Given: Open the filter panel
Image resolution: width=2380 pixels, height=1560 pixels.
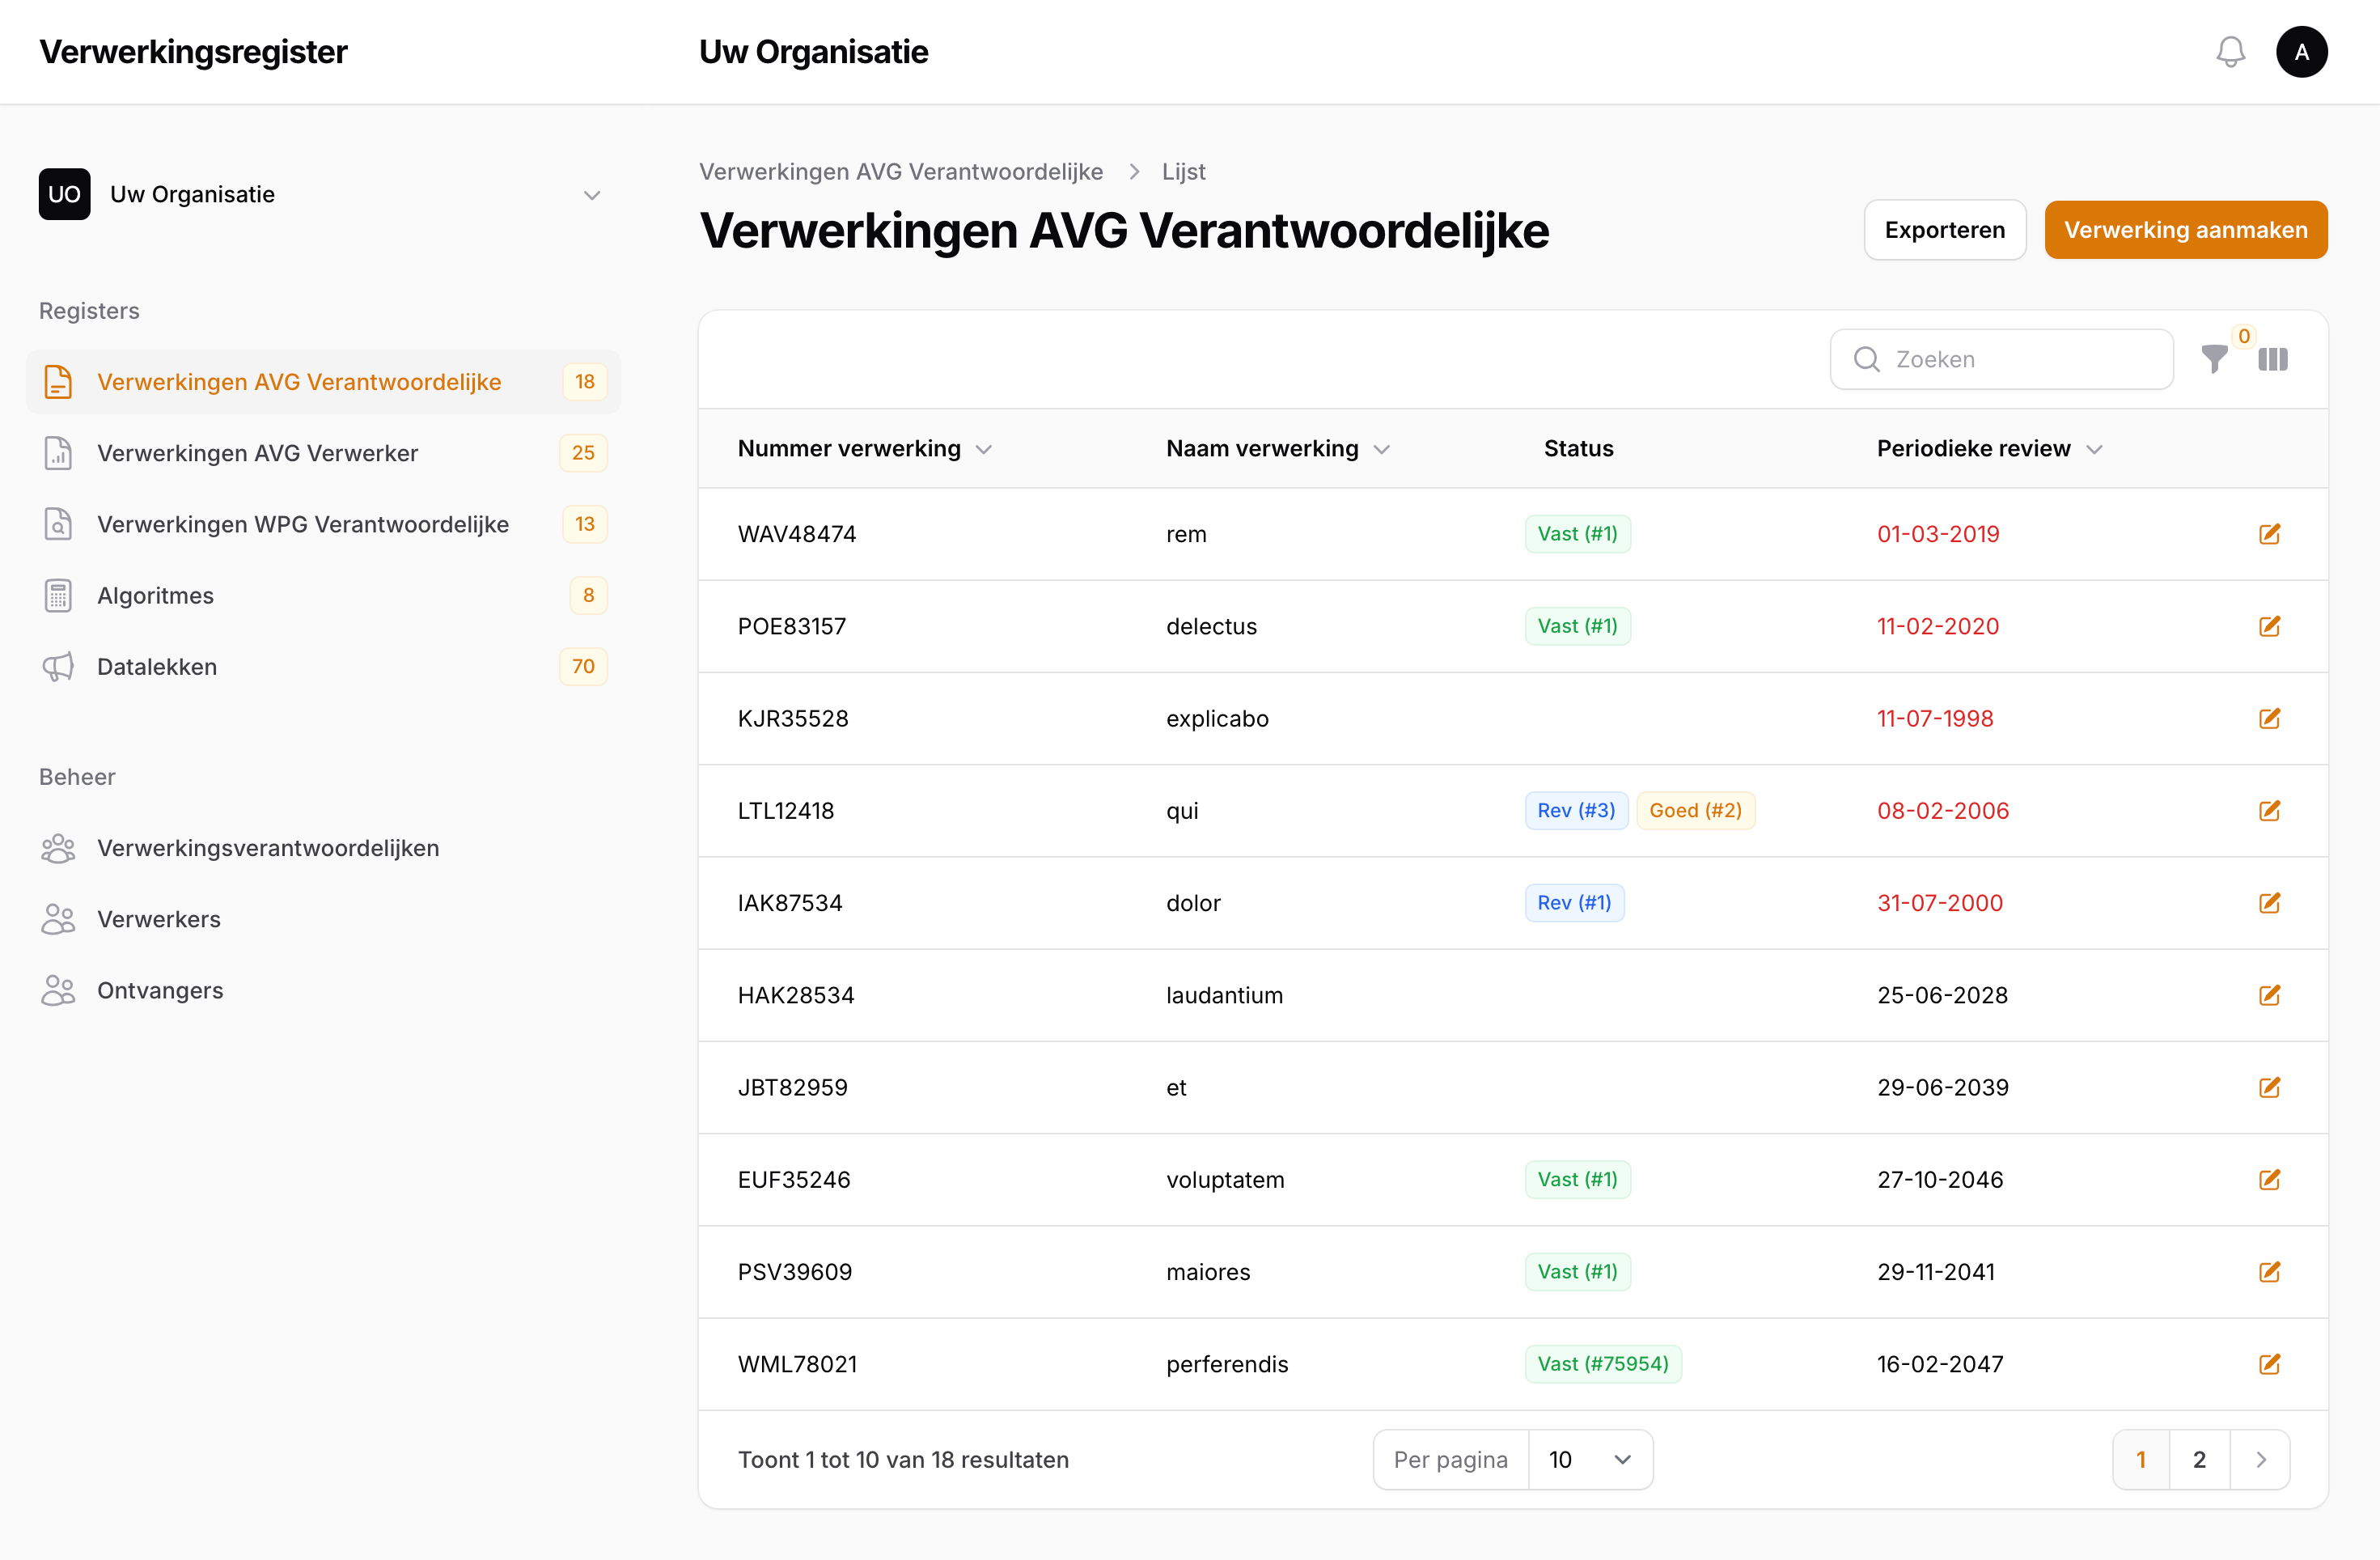Looking at the screenshot, I should pyautogui.click(x=2215, y=360).
